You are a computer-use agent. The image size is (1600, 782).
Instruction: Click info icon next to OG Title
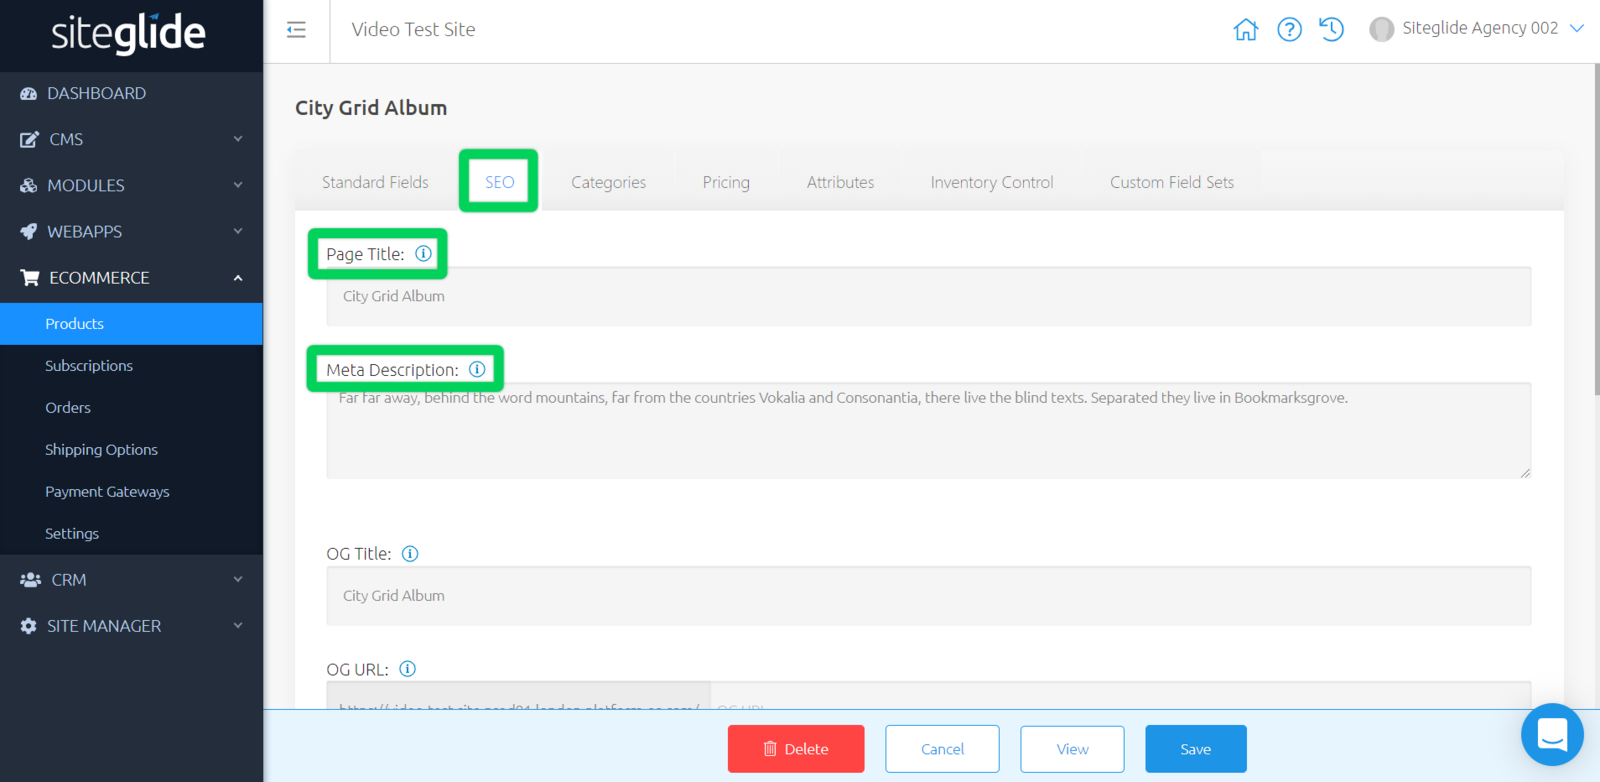(410, 554)
